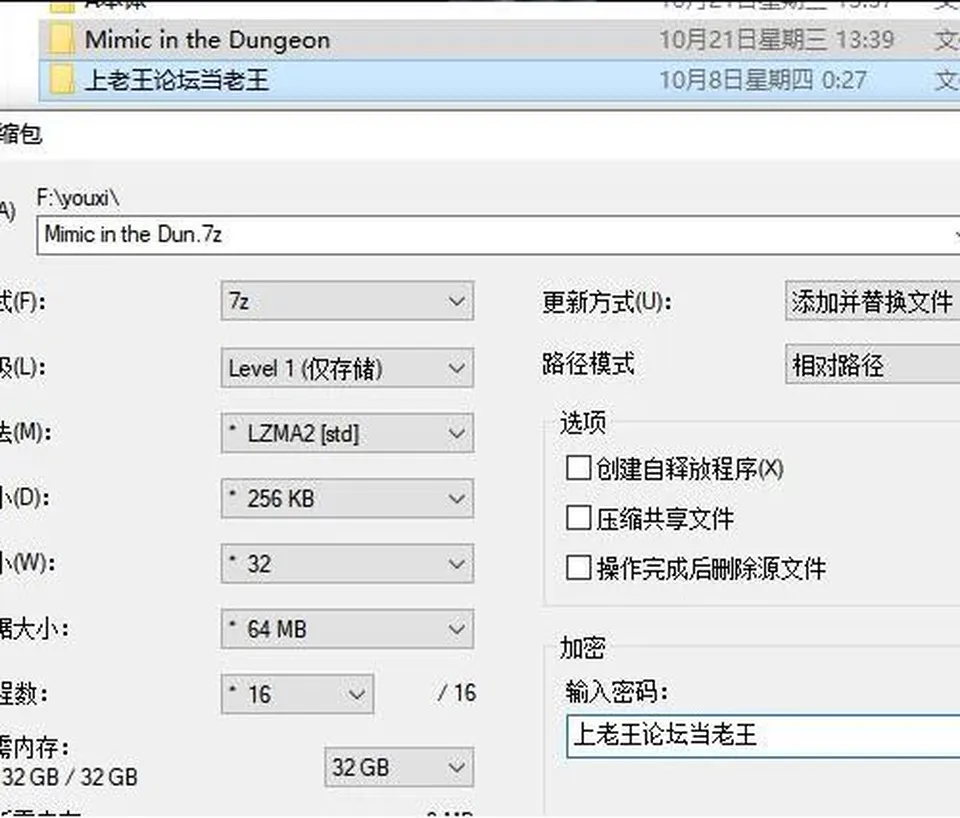Expand the 相对路径 path mode dropdown
This screenshot has height=818, width=960.
coord(872,365)
